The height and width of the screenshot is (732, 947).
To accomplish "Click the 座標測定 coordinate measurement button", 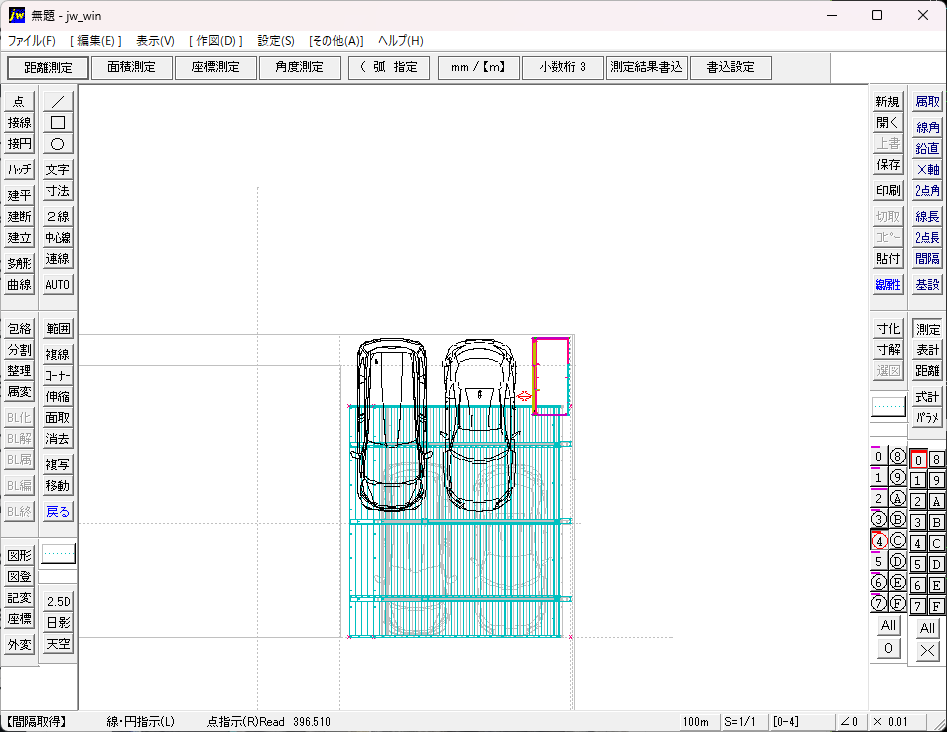I will (x=216, y=67).
